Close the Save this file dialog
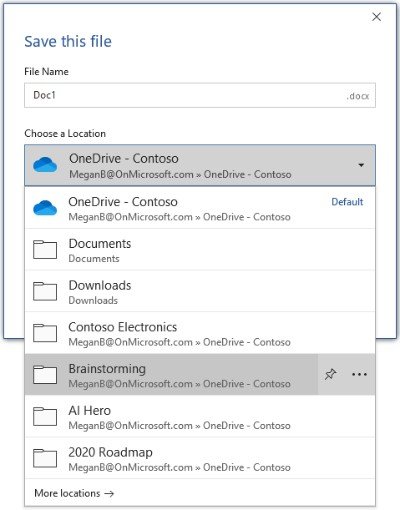This screenshot has height=510, width=400. point(376,17)
